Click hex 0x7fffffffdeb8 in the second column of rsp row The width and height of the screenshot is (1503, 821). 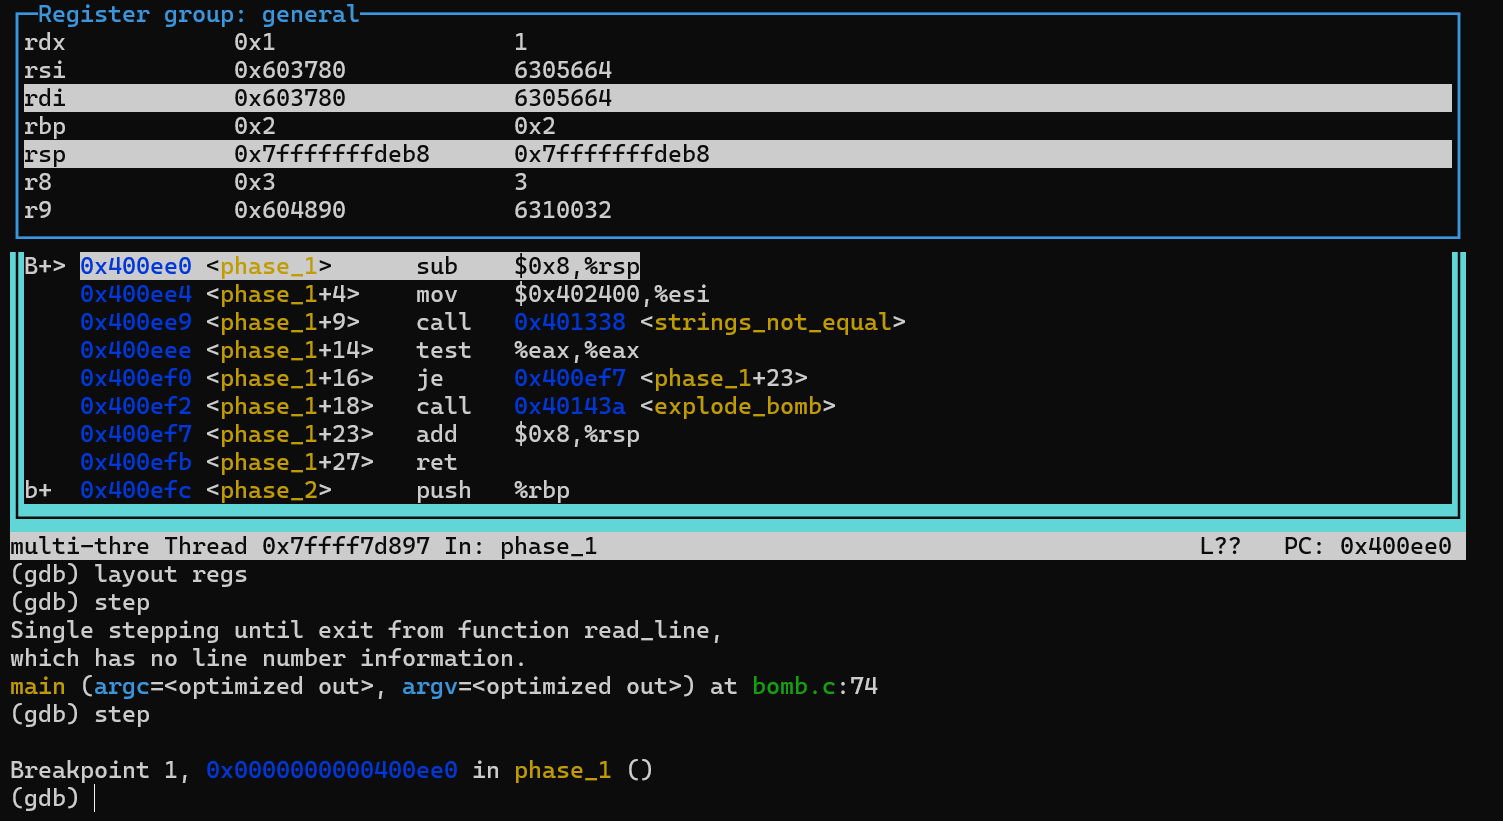(x=332, y=154)
